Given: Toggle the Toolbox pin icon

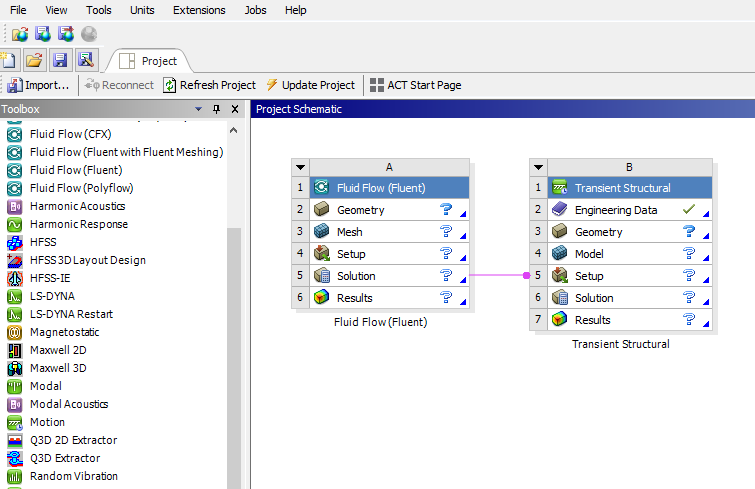Looking at the screenshot, I should click(217, 109).
